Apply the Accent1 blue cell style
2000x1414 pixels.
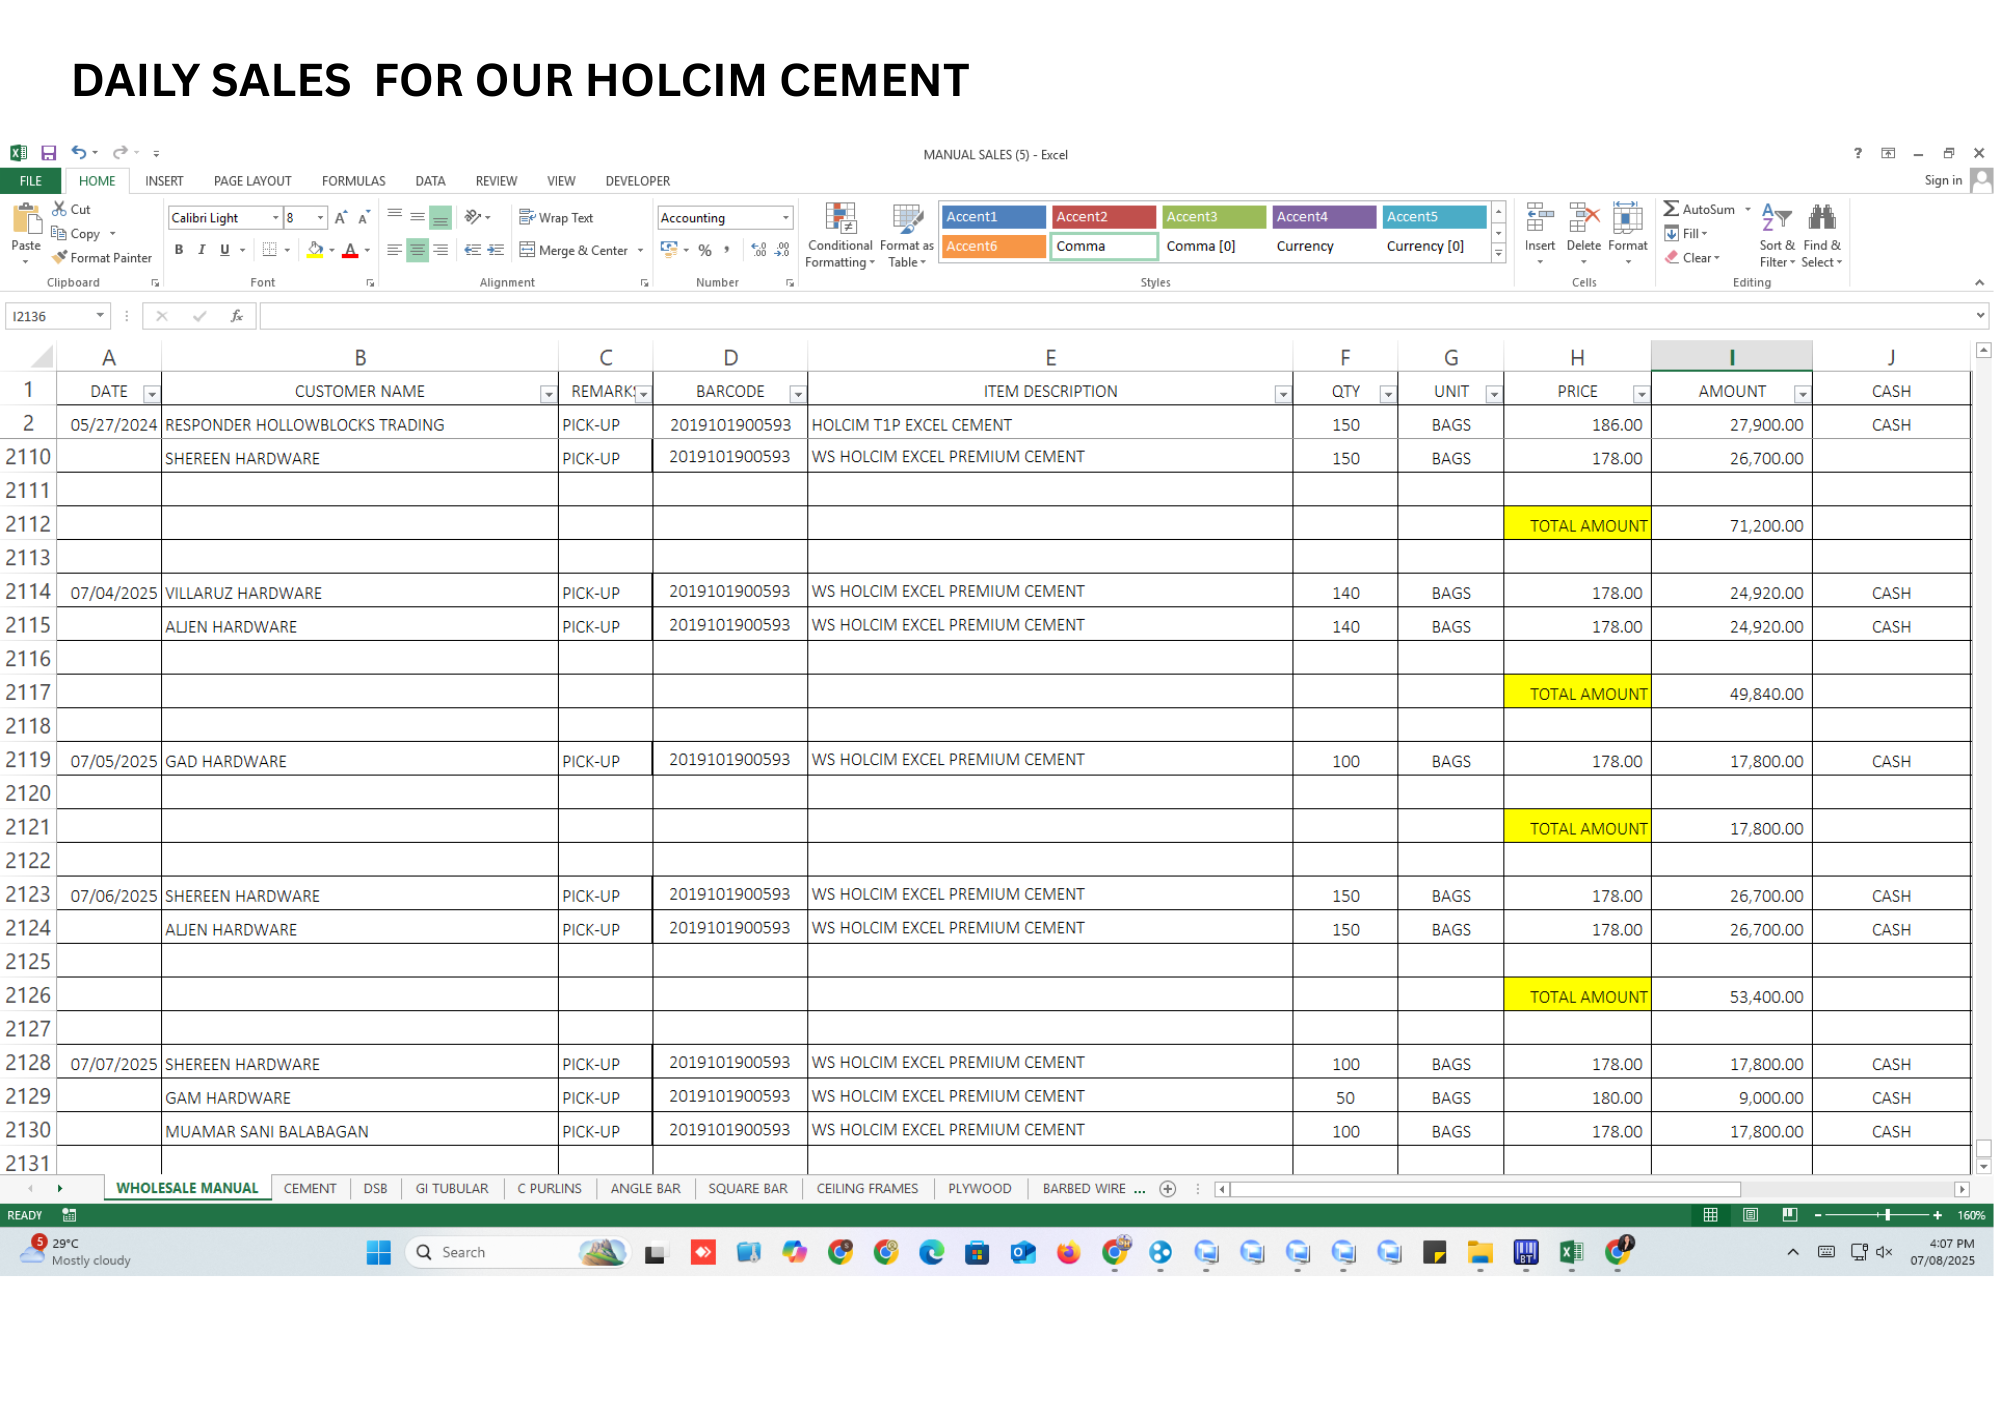[x=993, y=217]
